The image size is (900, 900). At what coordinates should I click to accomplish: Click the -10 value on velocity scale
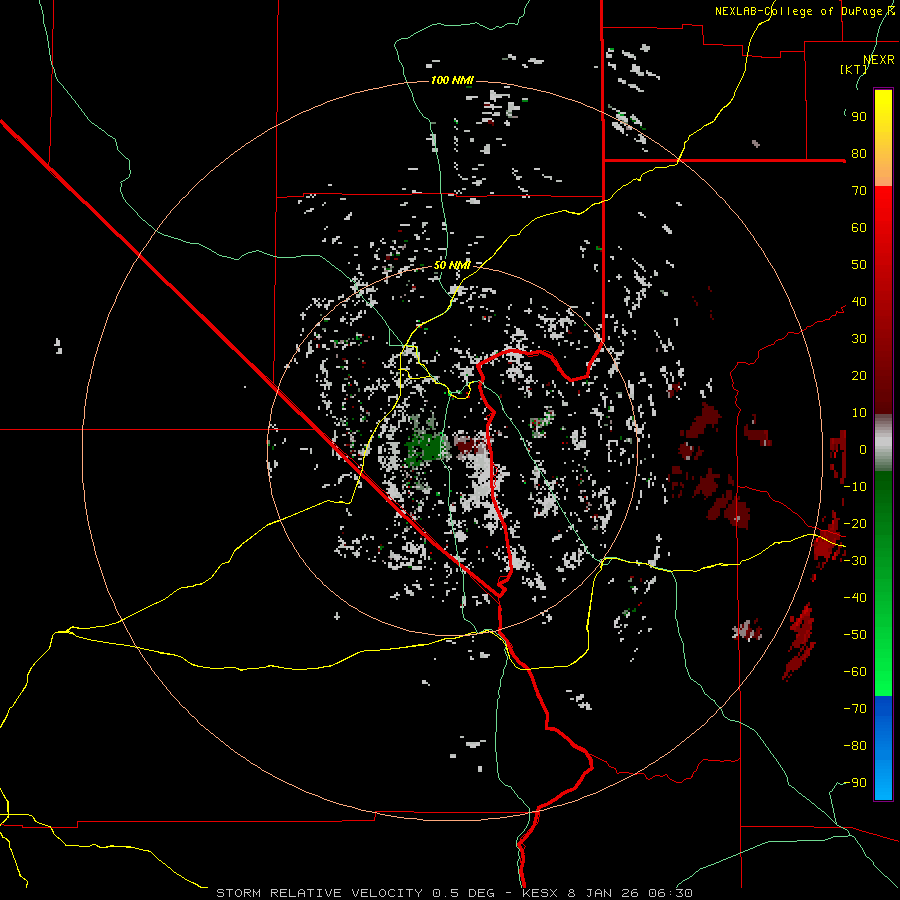(855, 487)
